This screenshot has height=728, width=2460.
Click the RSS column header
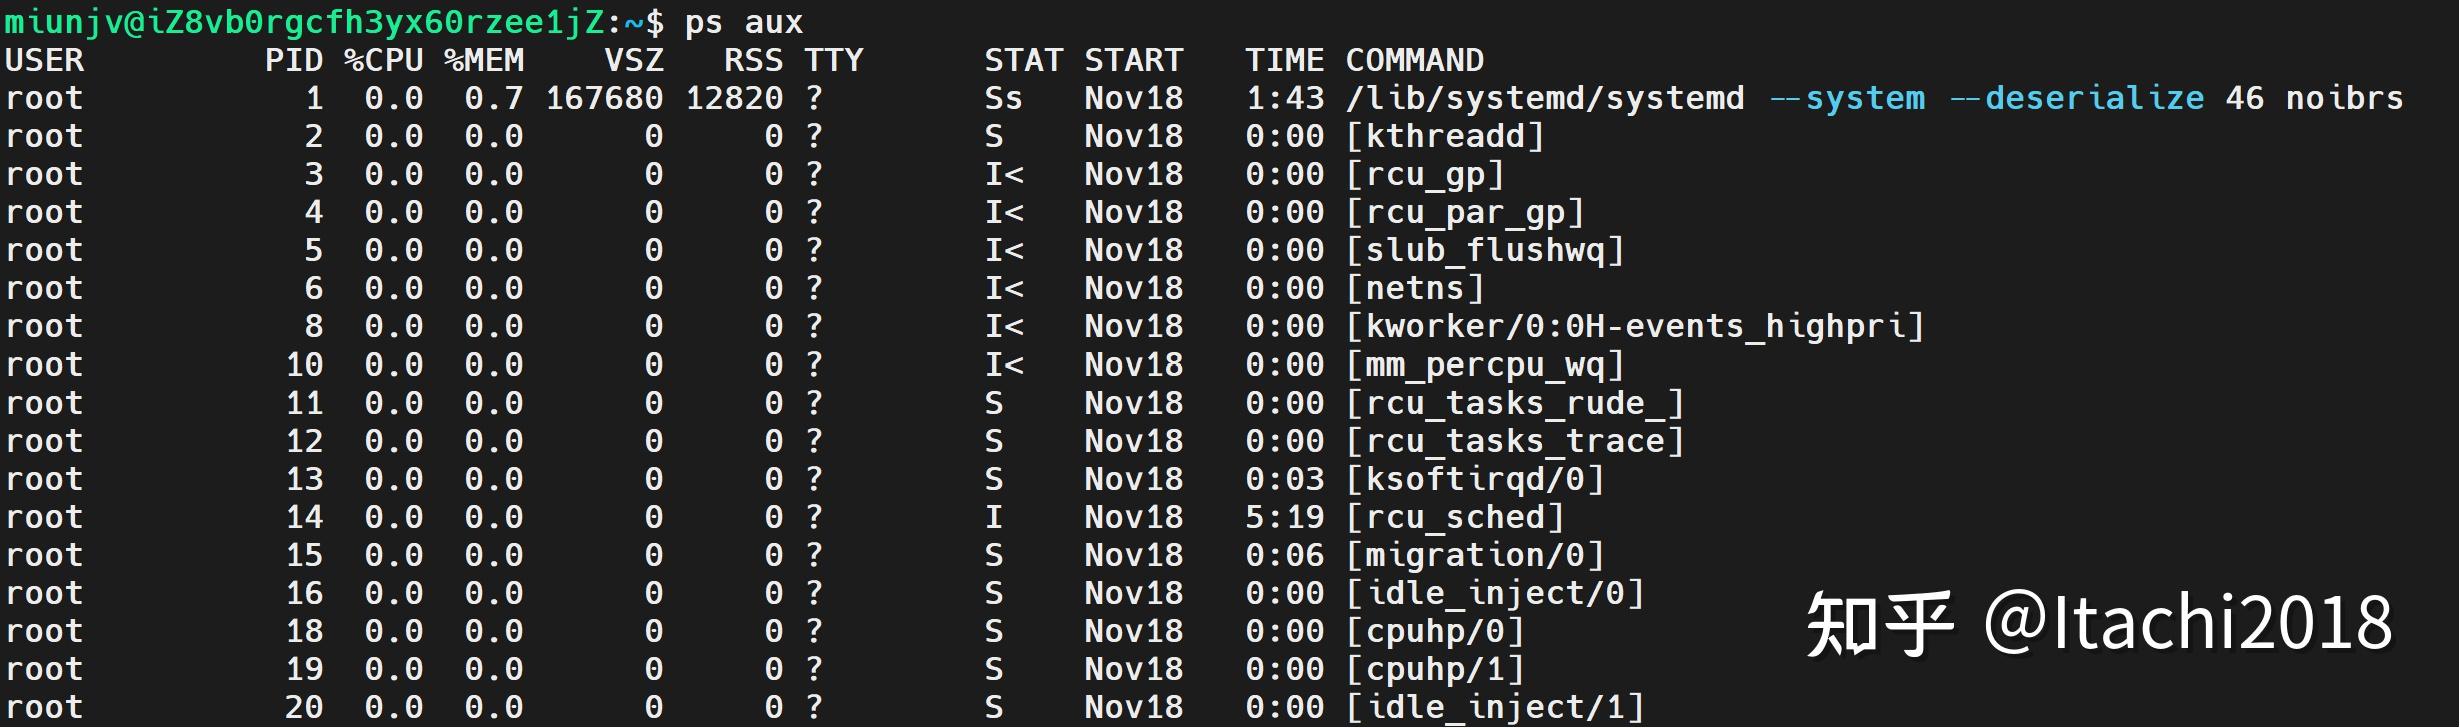click(x=754, y=60)
